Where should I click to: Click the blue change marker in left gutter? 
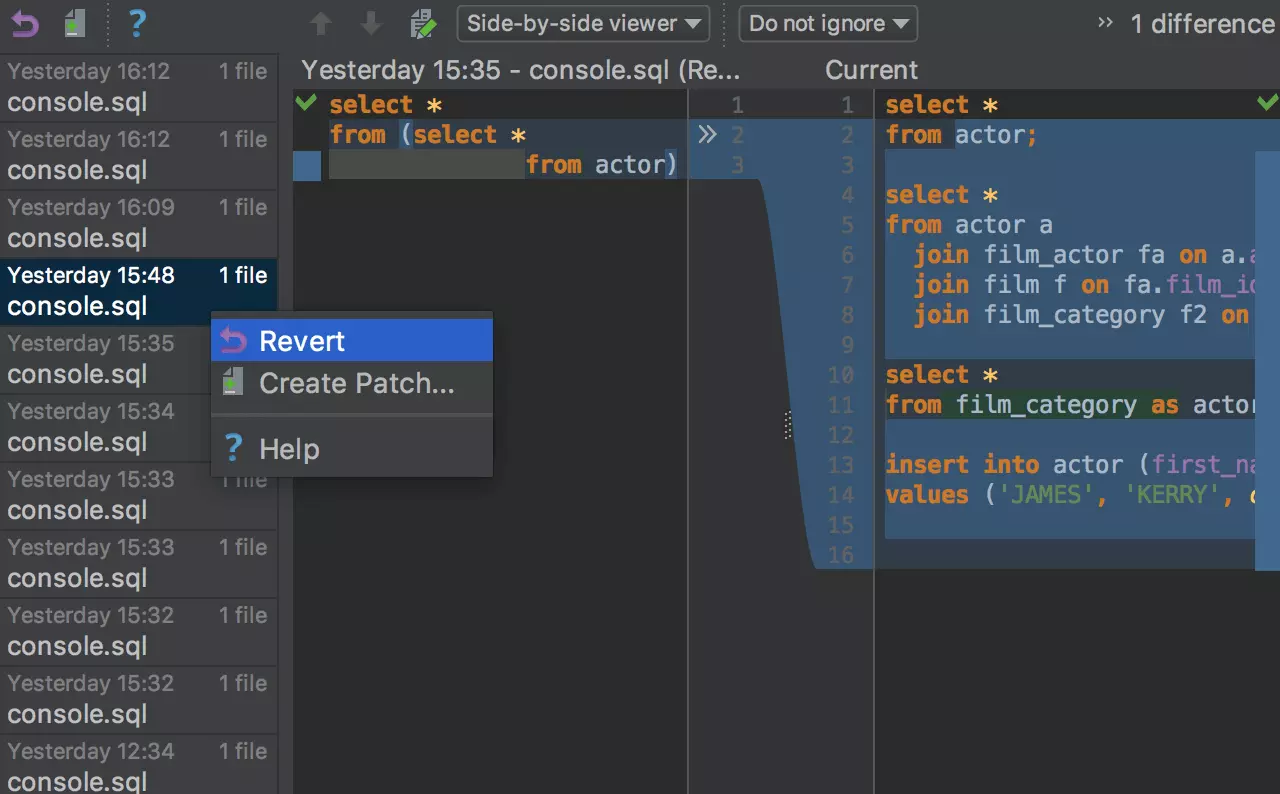coord(307,166)
